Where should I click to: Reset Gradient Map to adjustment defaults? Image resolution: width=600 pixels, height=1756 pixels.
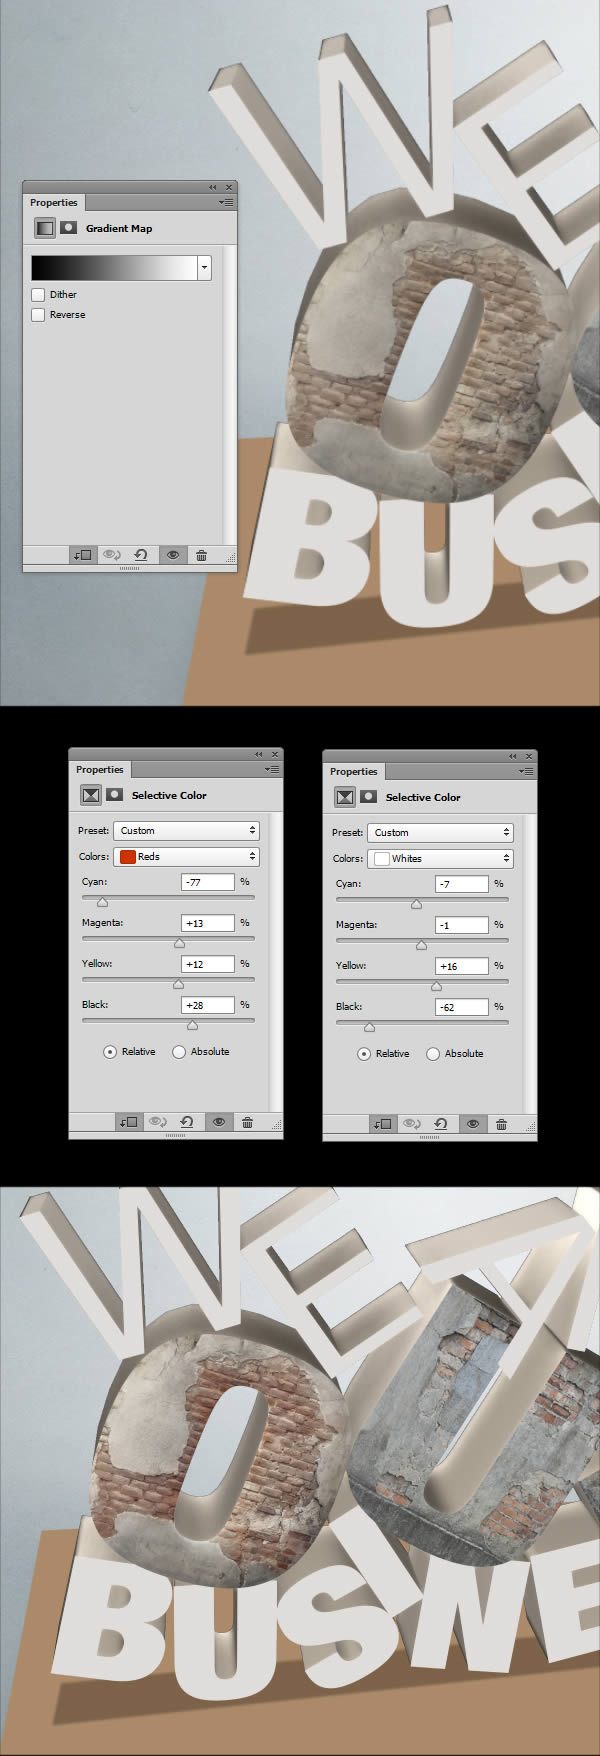click(141, 555)
